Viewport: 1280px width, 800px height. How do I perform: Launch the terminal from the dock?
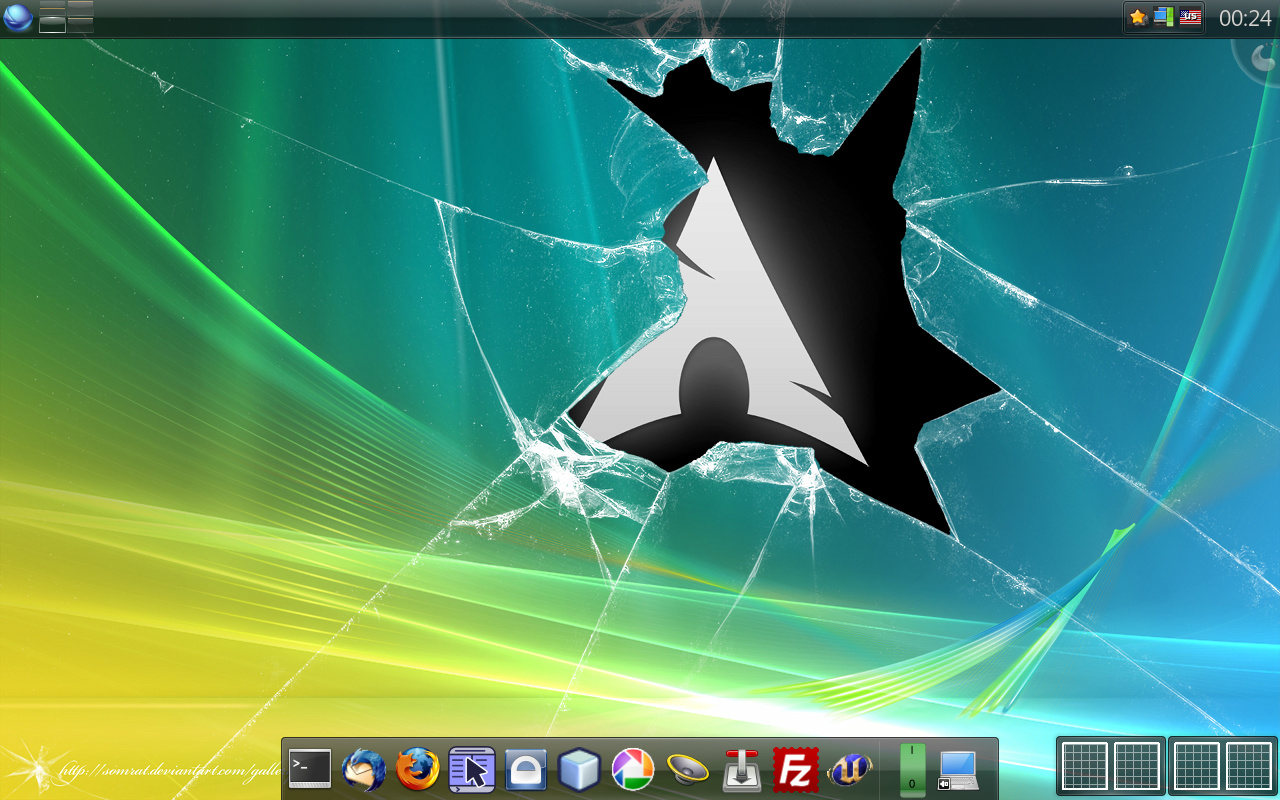(x=310, y=769)
